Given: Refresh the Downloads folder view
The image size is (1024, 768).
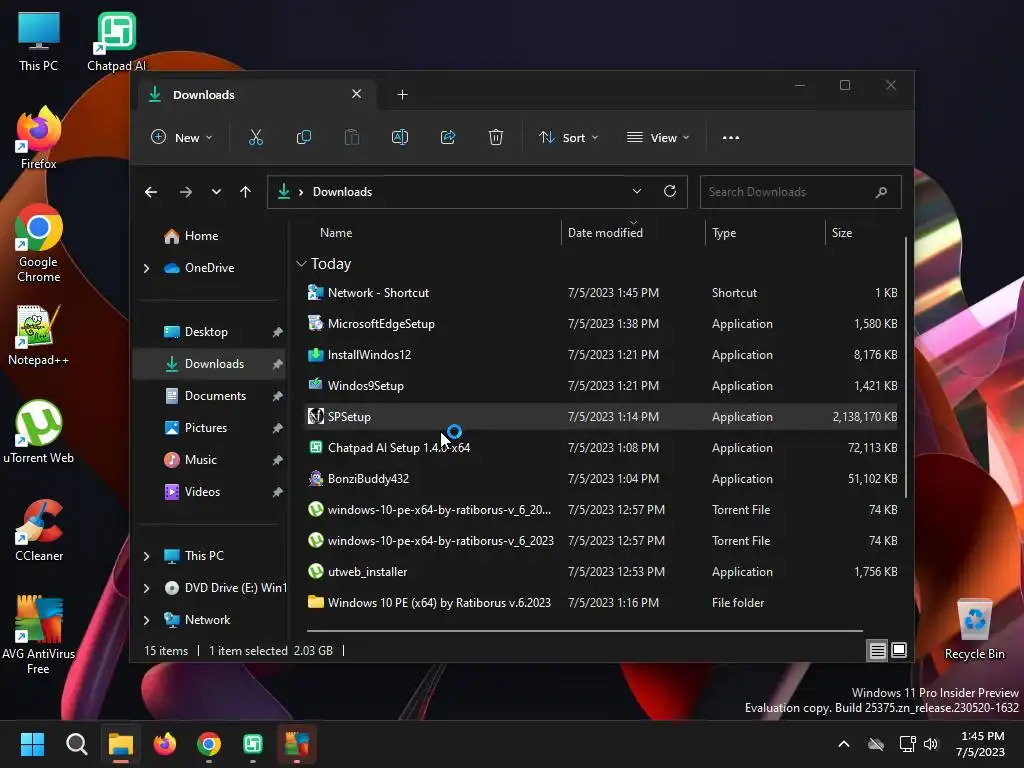Looking at the screenshot, I should [x=670, y=191].
